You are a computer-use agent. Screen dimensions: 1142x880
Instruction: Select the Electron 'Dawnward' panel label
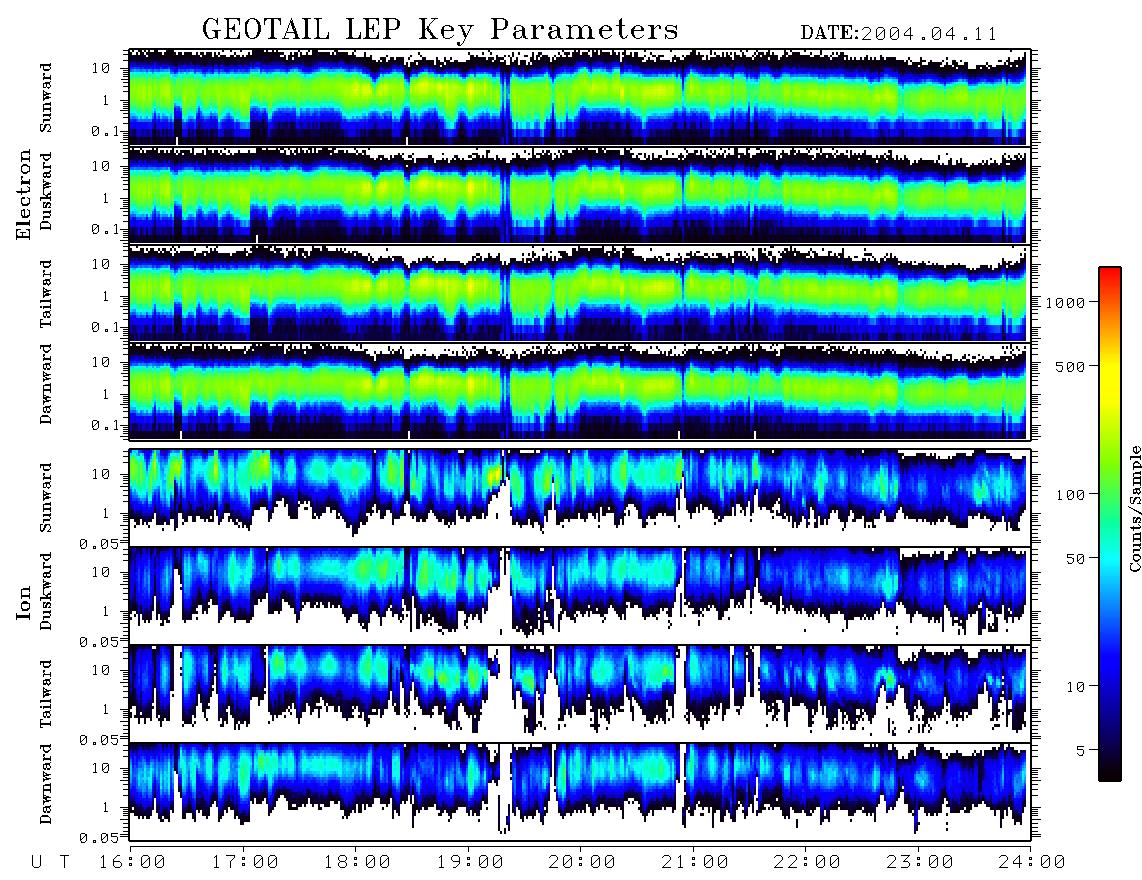[x=46, y=384]
